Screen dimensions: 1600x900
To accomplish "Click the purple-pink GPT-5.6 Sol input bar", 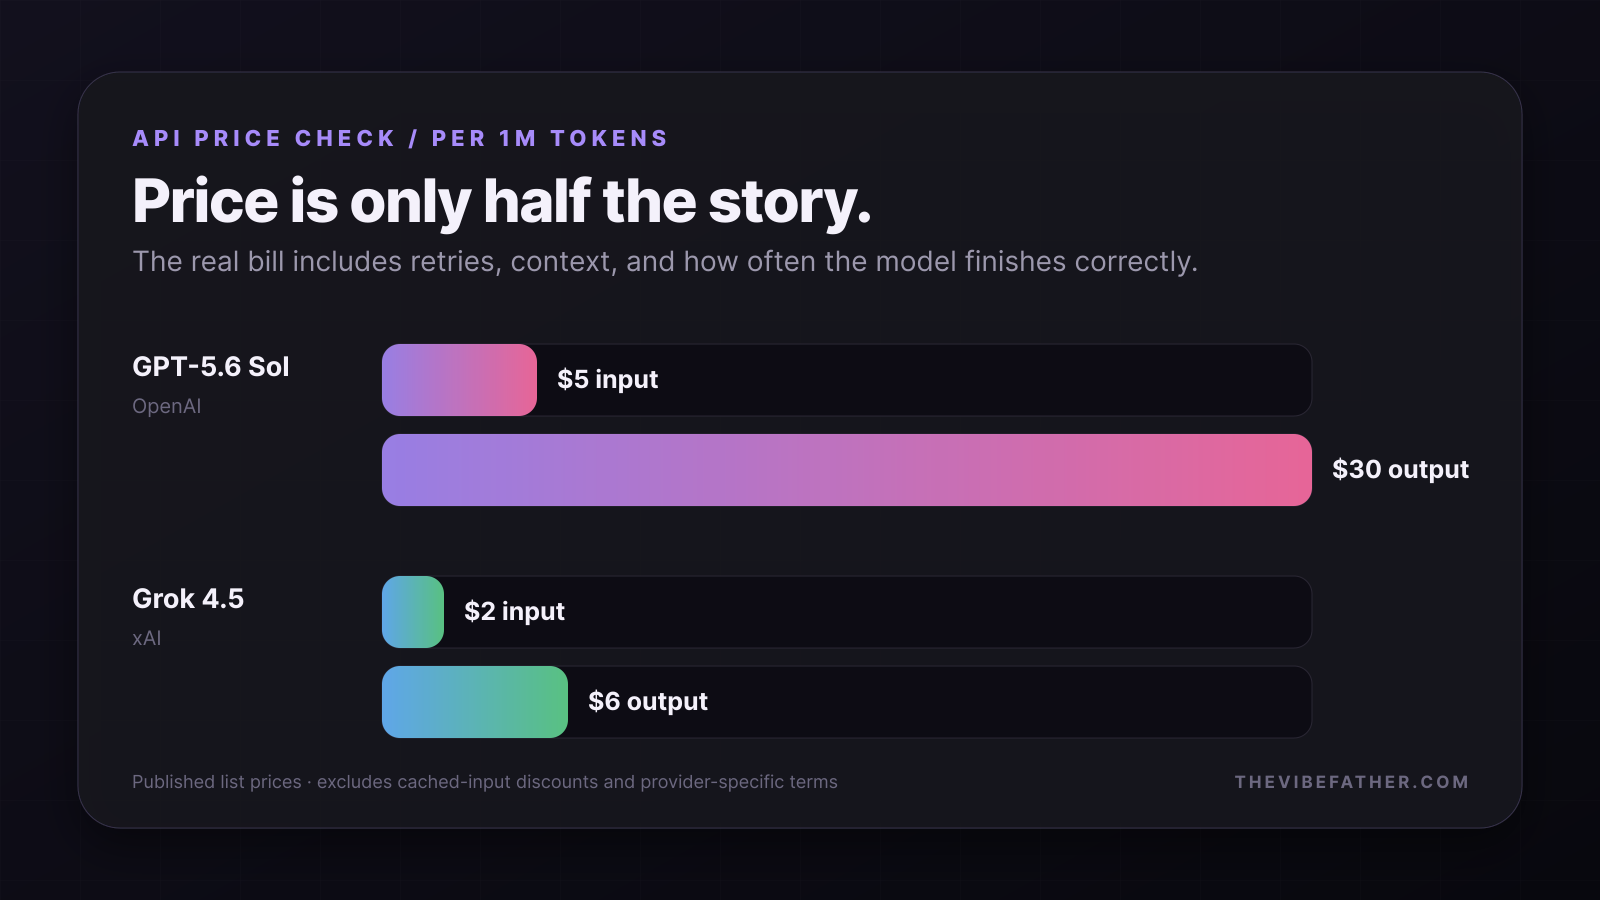I will (459, 380).
